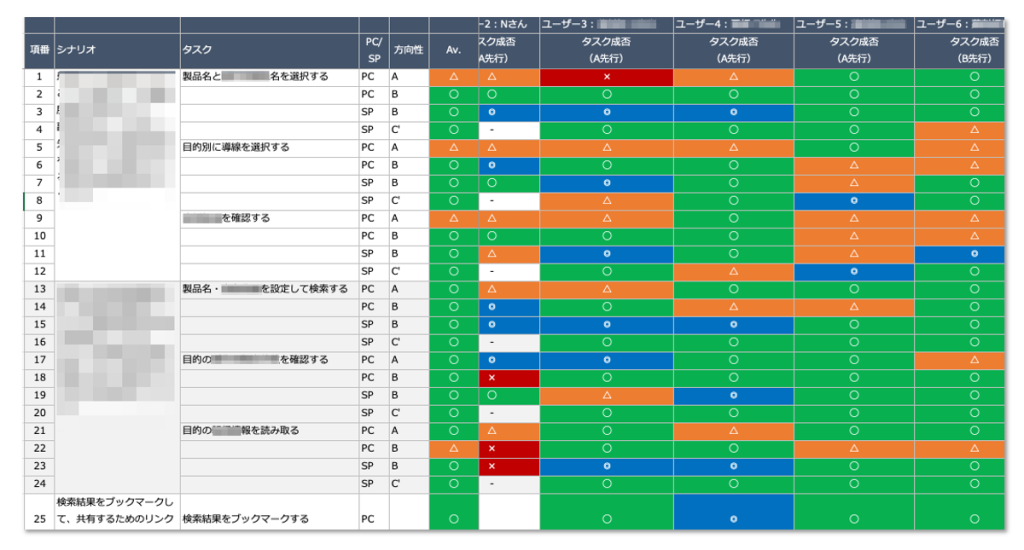Click the red × cell in row 1
The height and width of the screenshot is (550, 1024).
point(606,76)
